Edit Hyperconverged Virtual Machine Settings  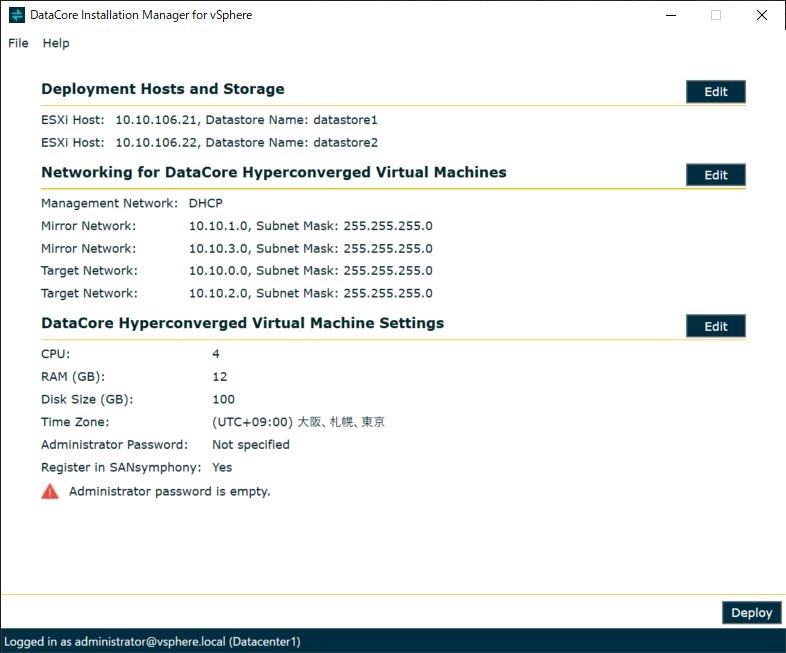pos(715,326)
